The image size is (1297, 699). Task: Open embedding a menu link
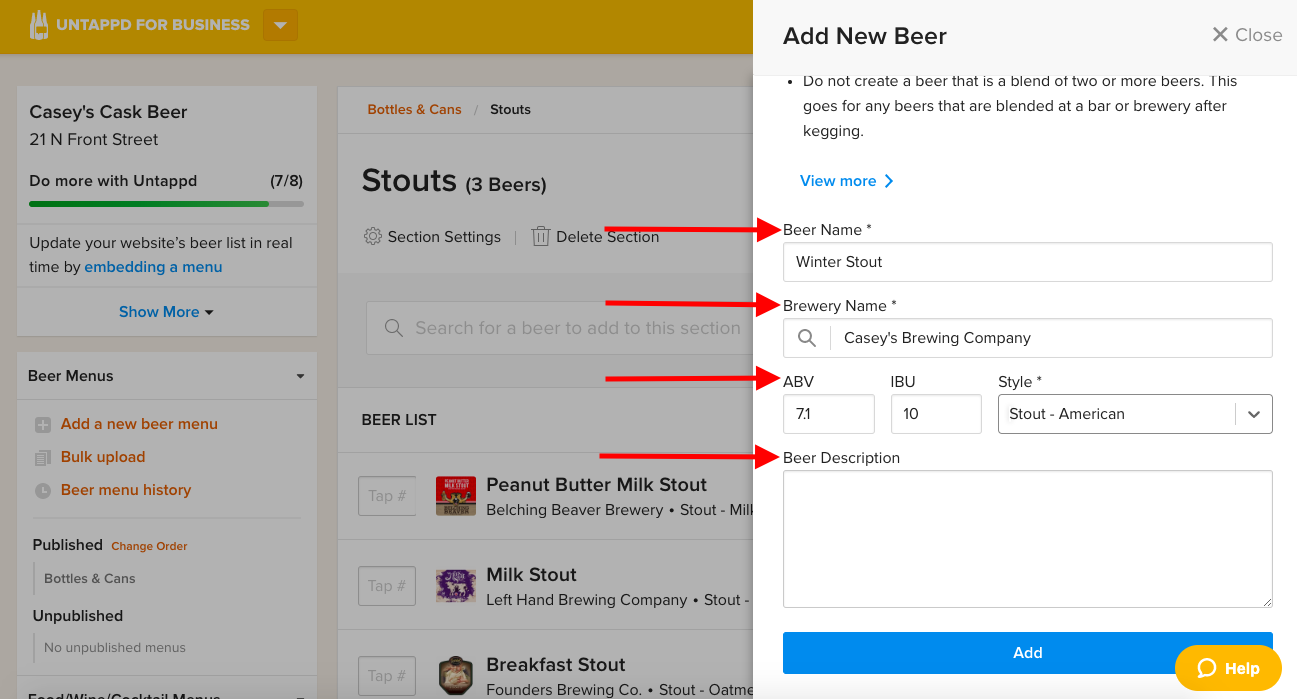[x=153, y=267]
